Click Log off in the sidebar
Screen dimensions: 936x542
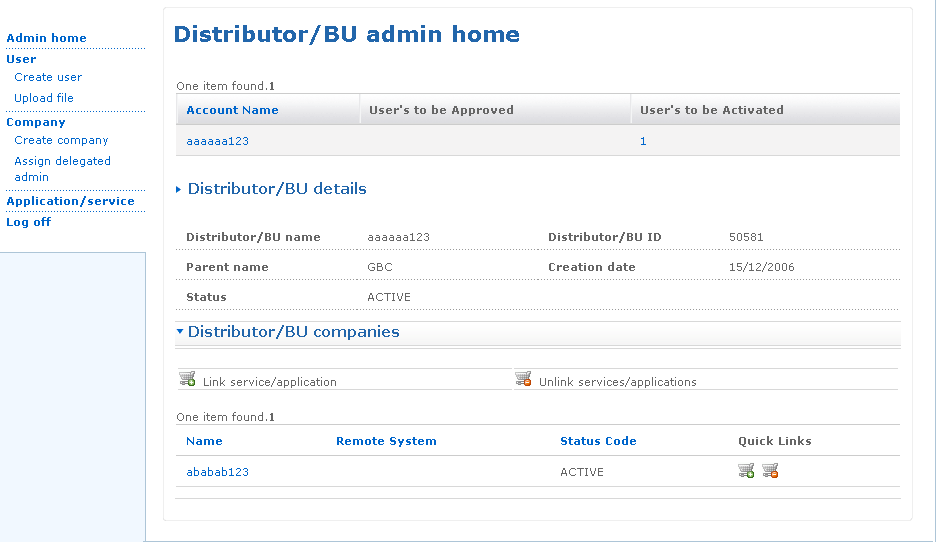coord(29,222)
